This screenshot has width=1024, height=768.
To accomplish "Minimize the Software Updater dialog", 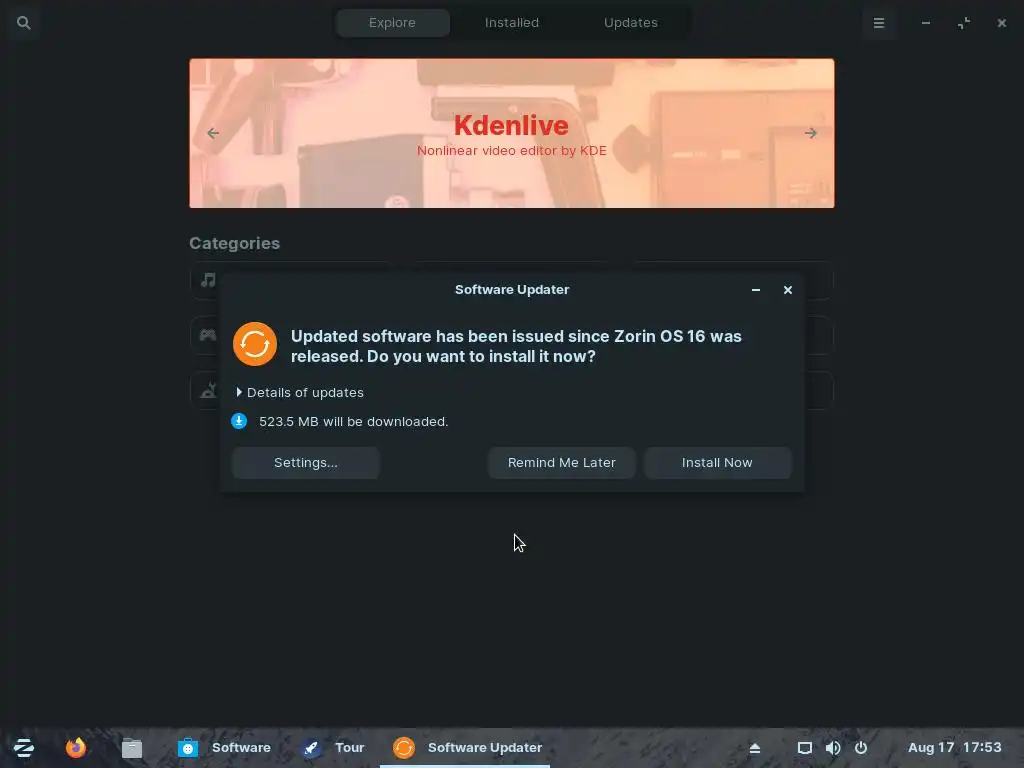I will click(756, 289).
